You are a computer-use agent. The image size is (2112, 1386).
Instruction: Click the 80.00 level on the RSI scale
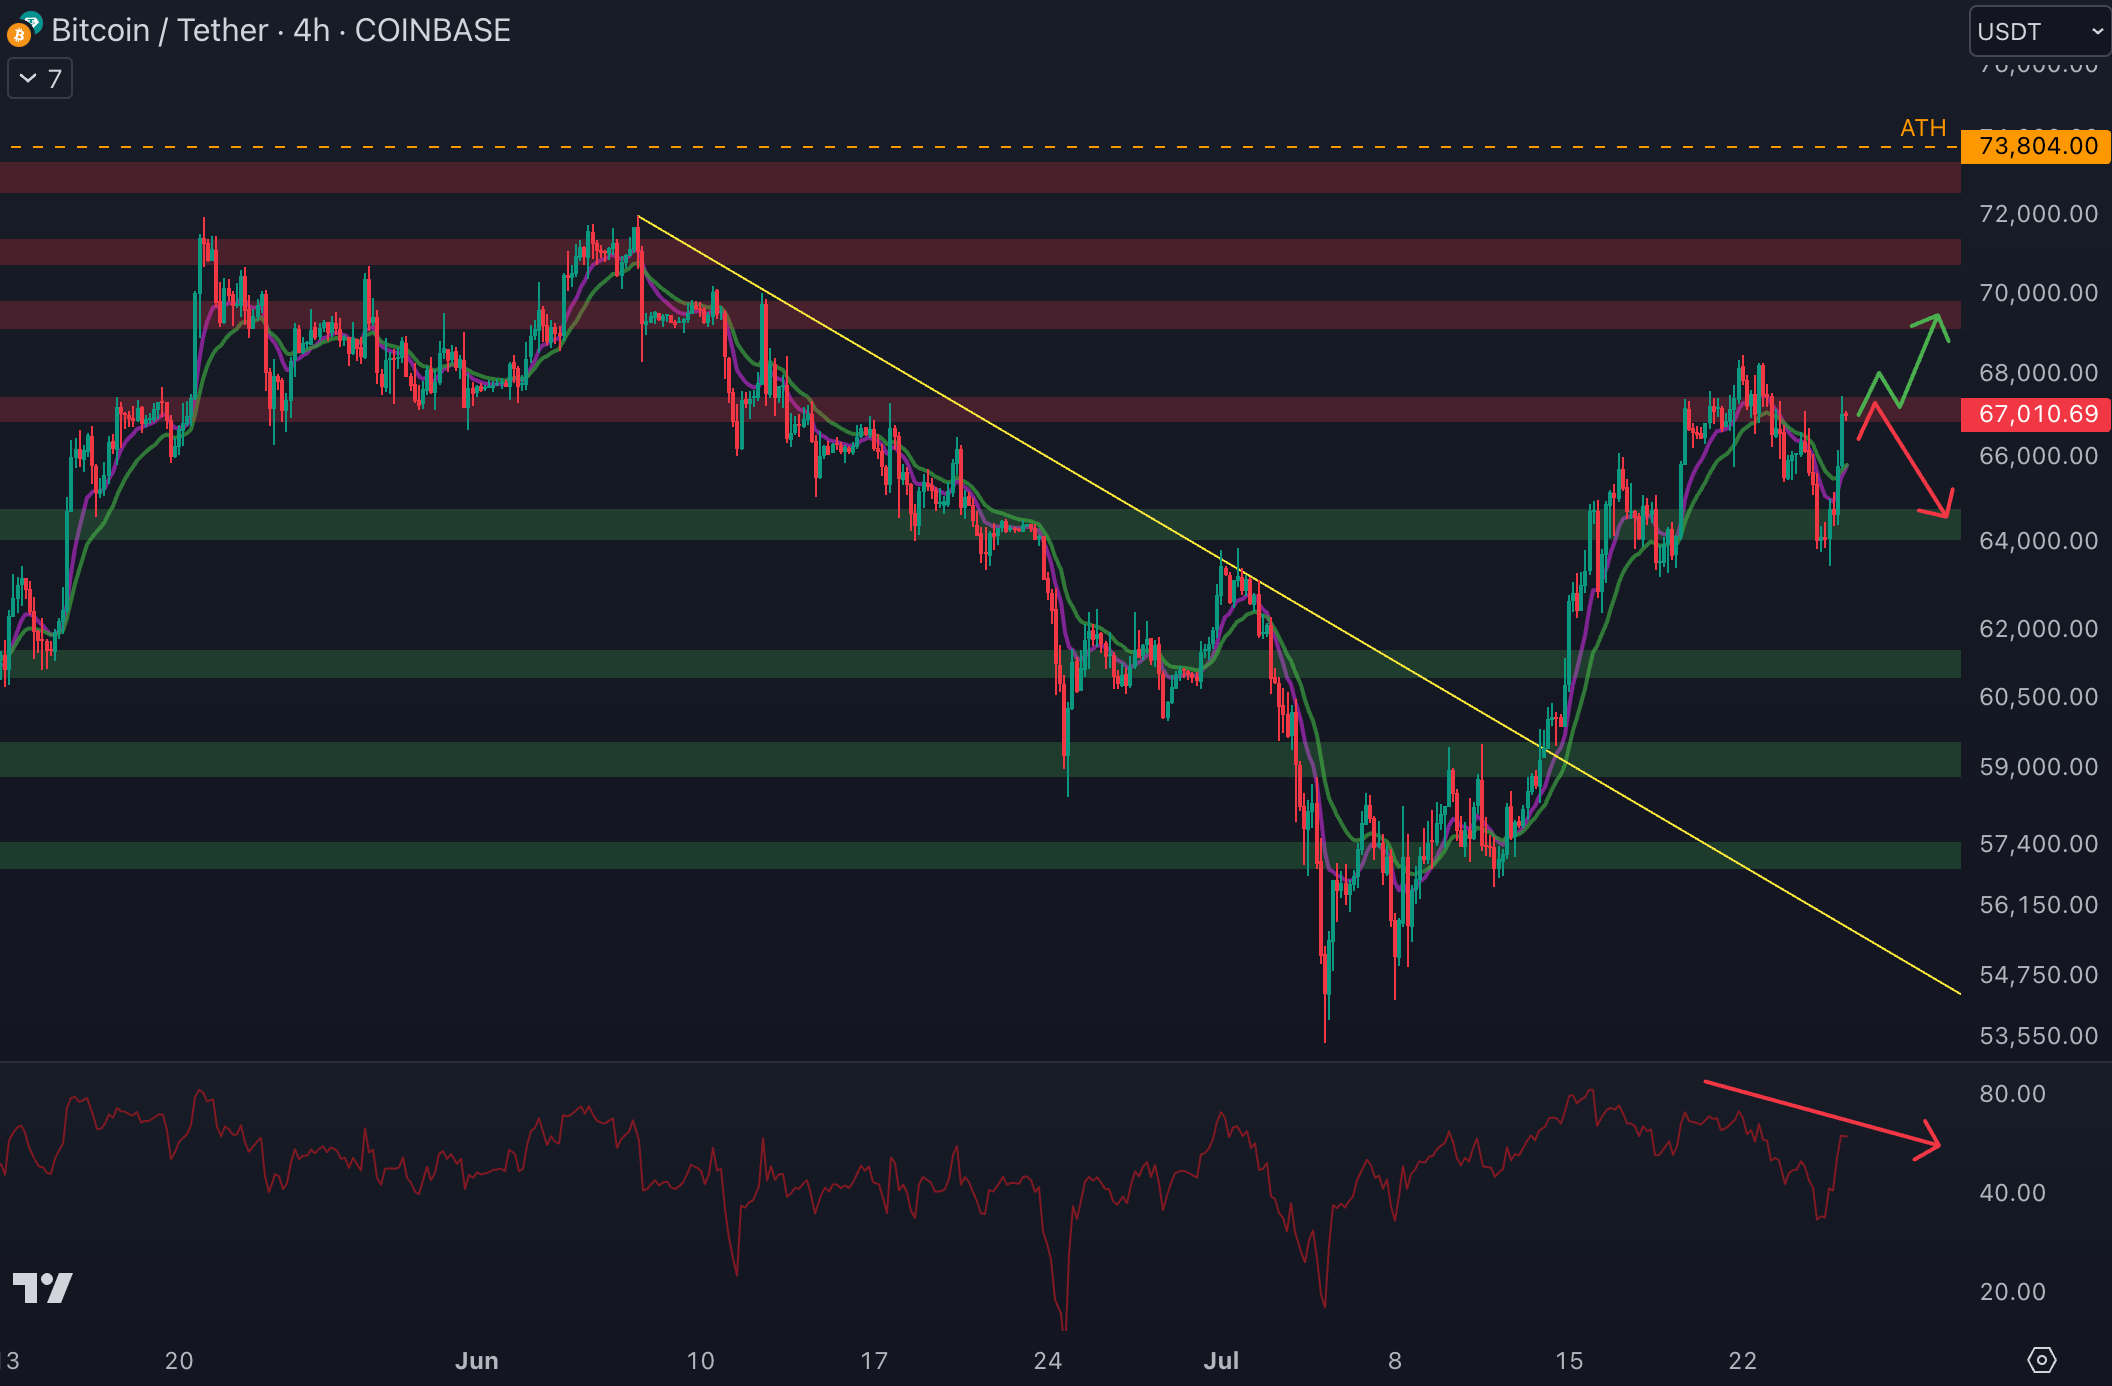[x=2012, y=1094]
